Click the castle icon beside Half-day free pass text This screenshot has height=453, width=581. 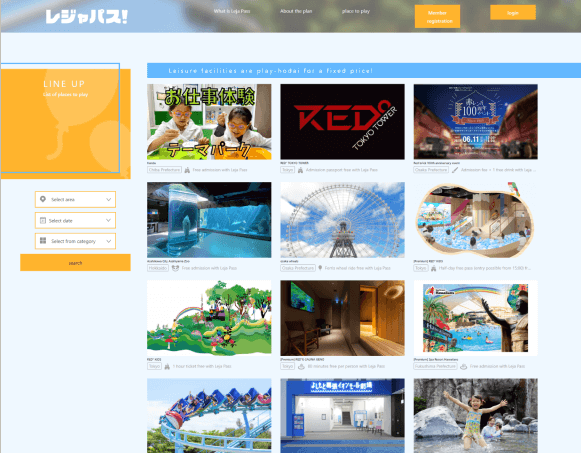click(433, 268)
